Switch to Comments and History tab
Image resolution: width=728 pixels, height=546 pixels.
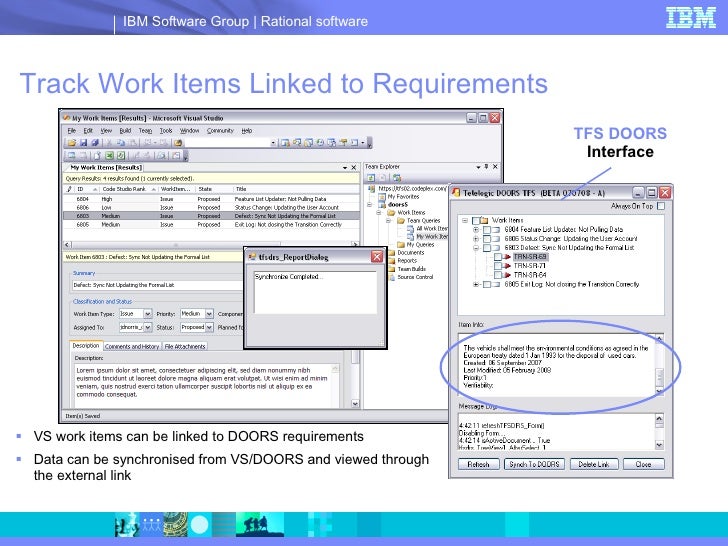[x=132, y=347]
